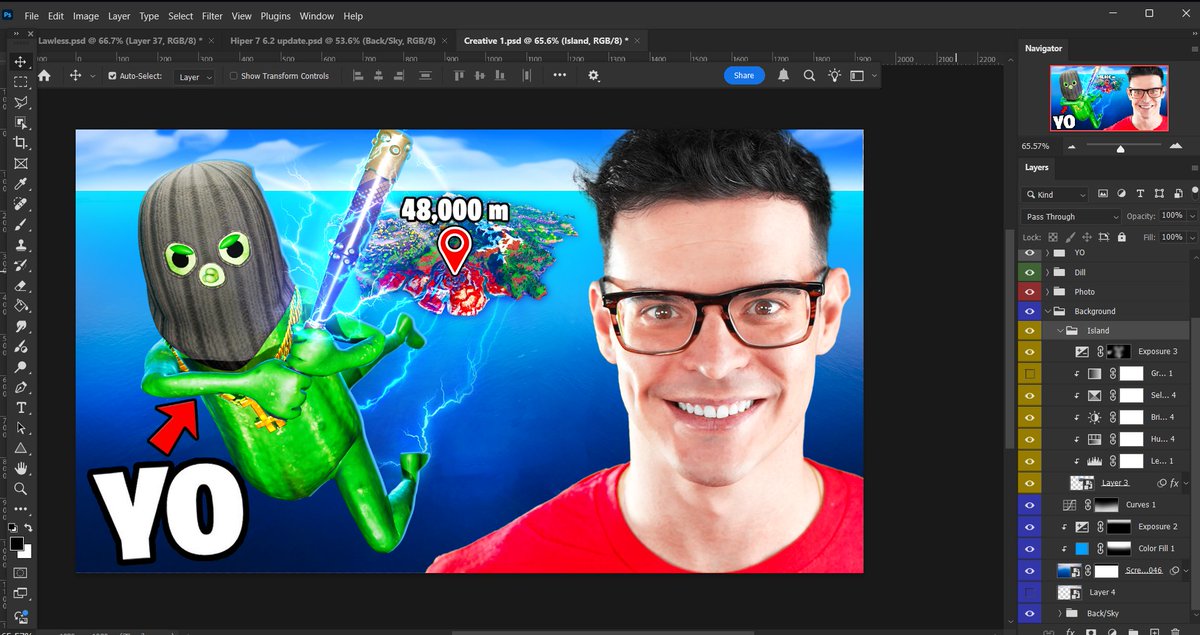This screenshot has height=635, width=1200.
Task: Hide the Dill group layer
Action: [1029, 272]
